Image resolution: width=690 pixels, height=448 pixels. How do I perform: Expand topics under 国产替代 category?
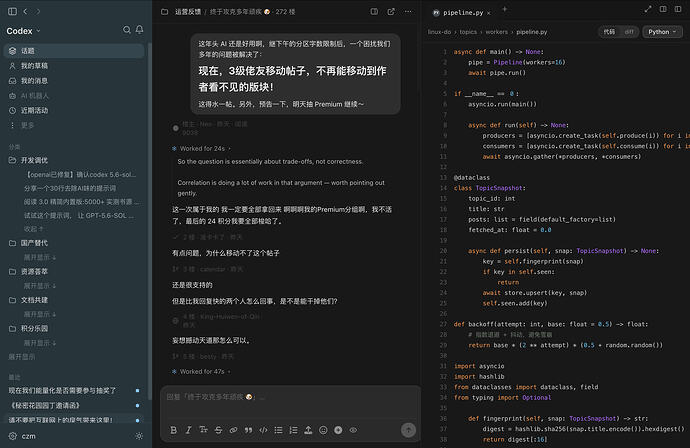click(40, 257)
